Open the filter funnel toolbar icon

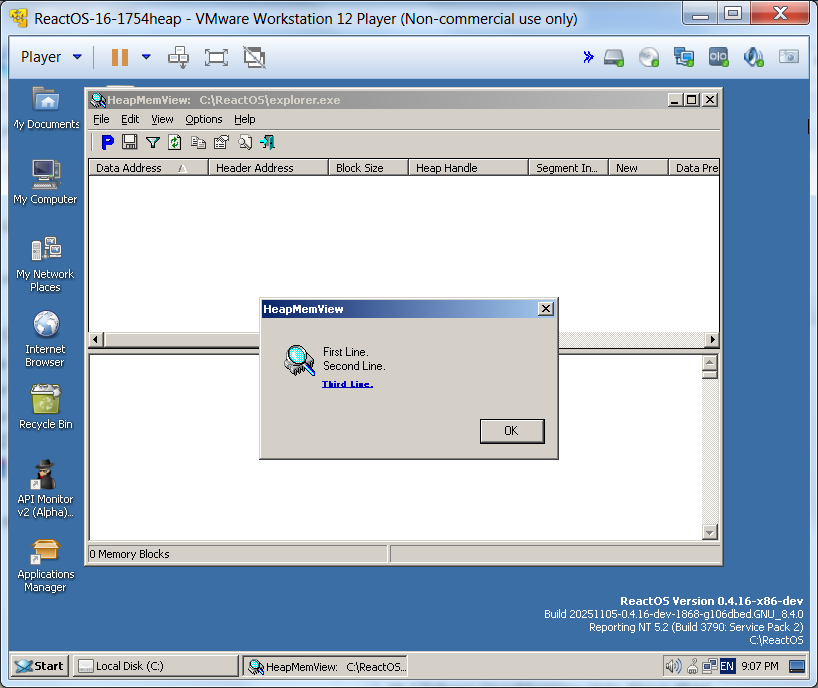(153, 142)
